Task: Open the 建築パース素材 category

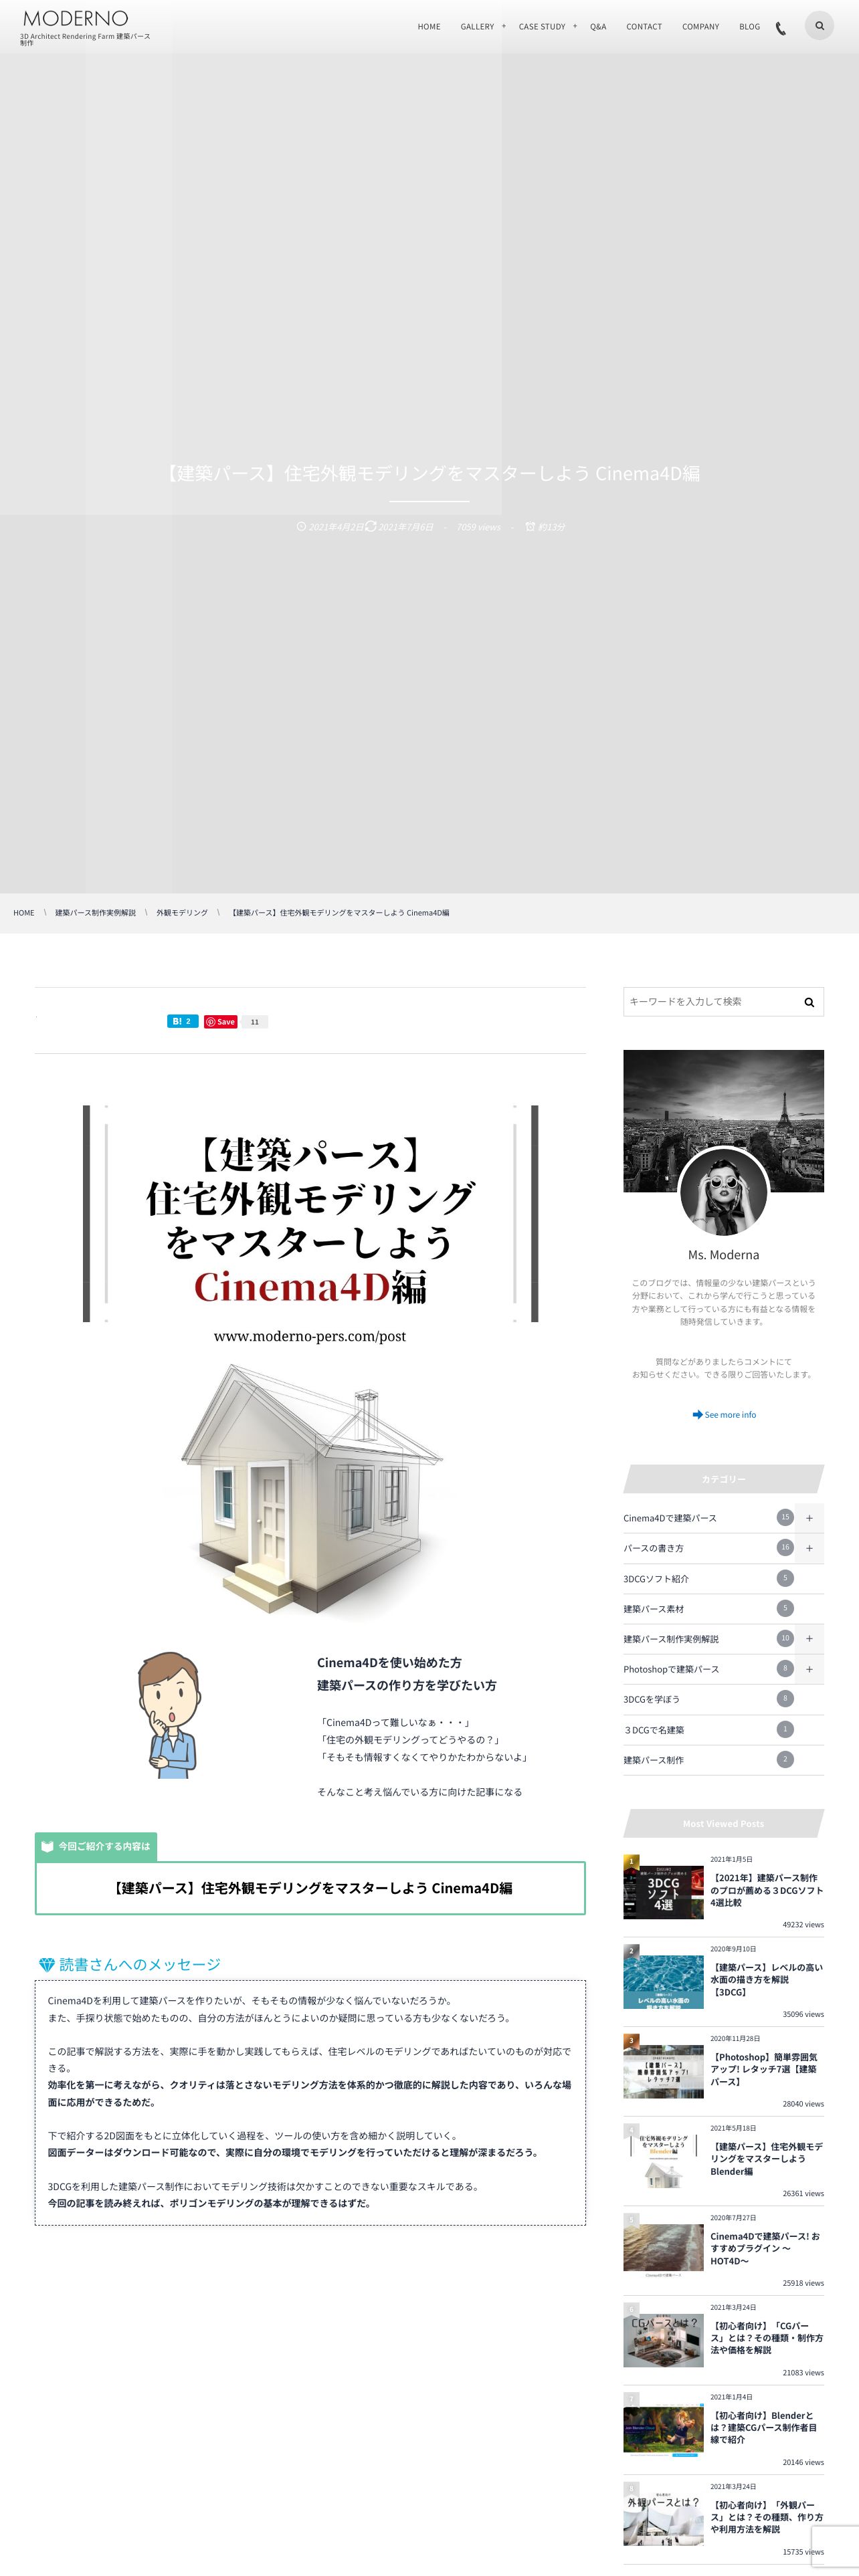Action: (x=653, y=1609)
